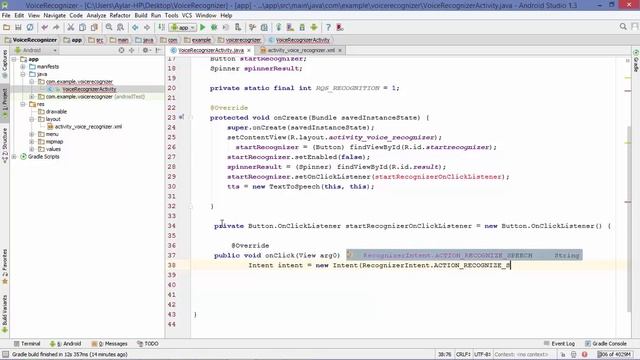Click the Undo arrow icon
Image resolution: width=640 pixels, height=360 pixels.
[x=44, y=27]
